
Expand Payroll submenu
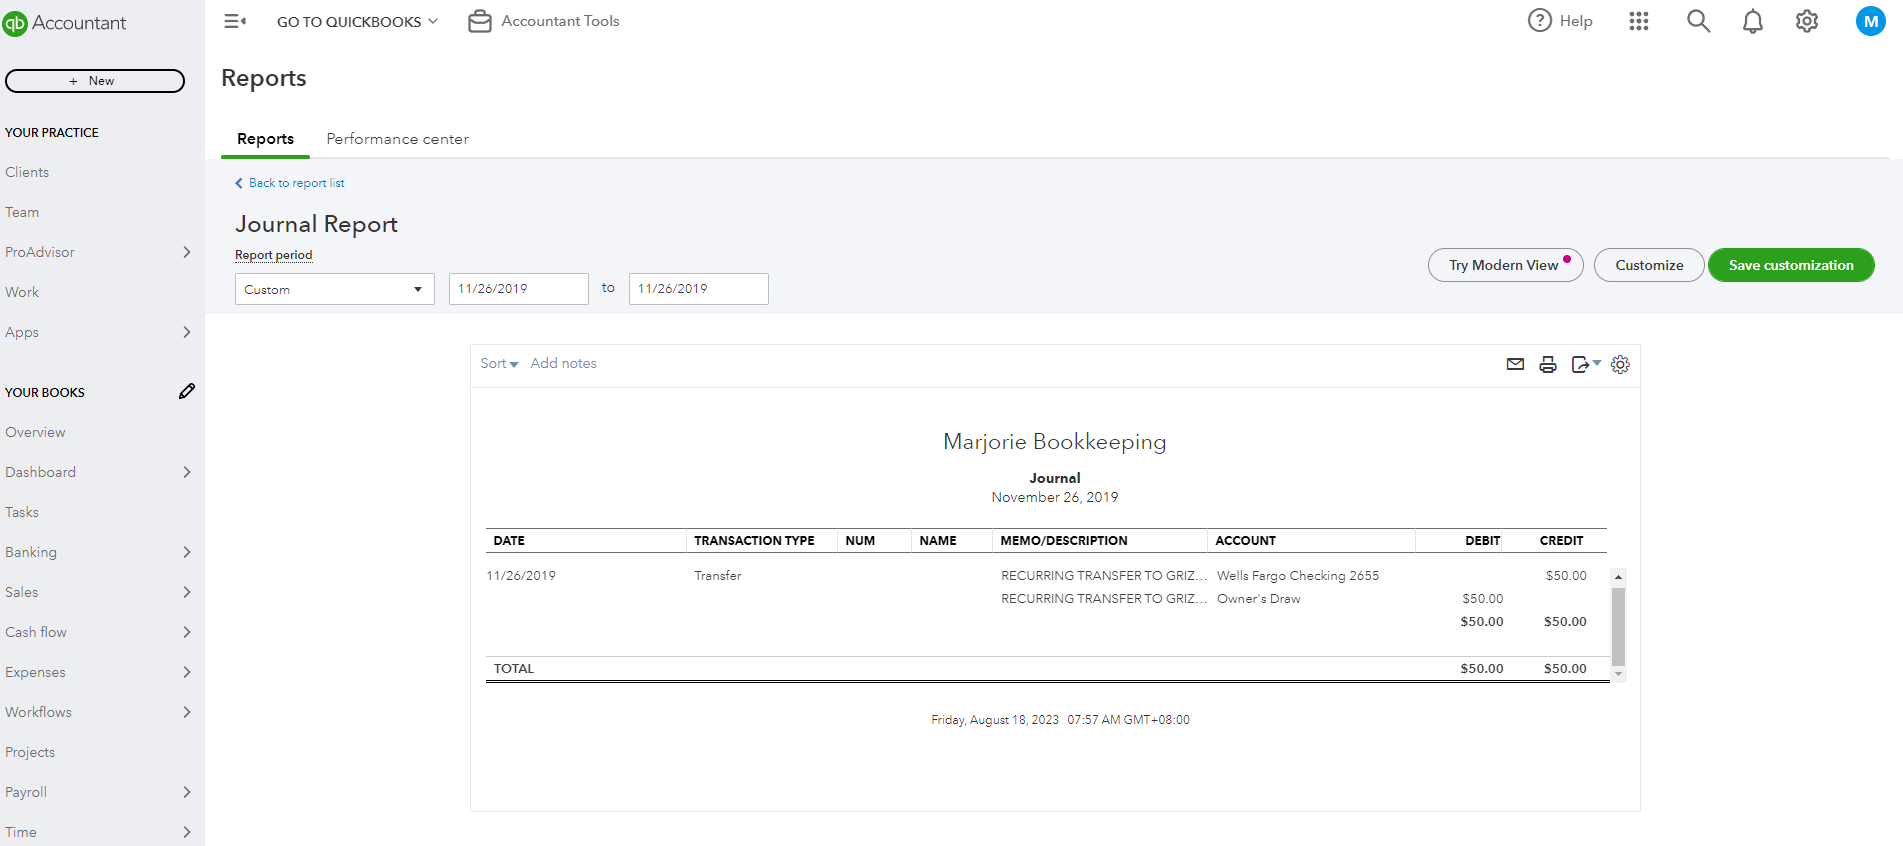pyautogui.click(x=186, y=792)
